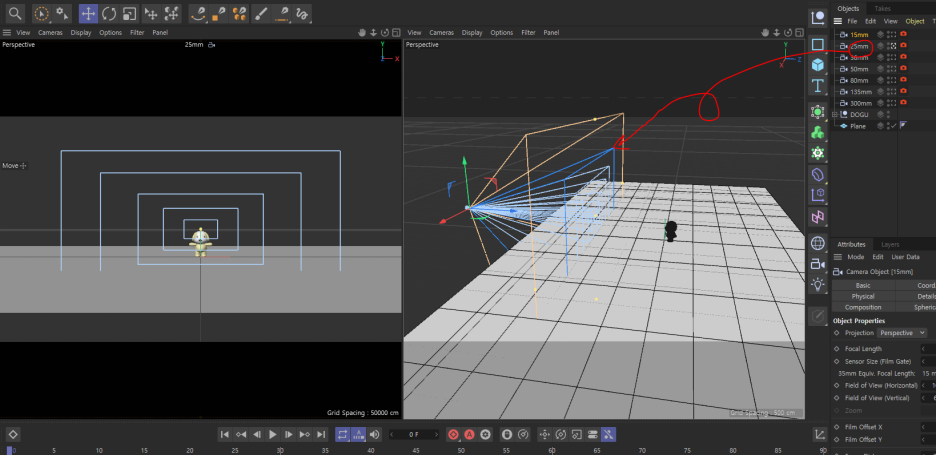The width and height of the screenshot is (936, 455).
Task: Open the Objects panel hamburger menu
Action: (838, 21)
